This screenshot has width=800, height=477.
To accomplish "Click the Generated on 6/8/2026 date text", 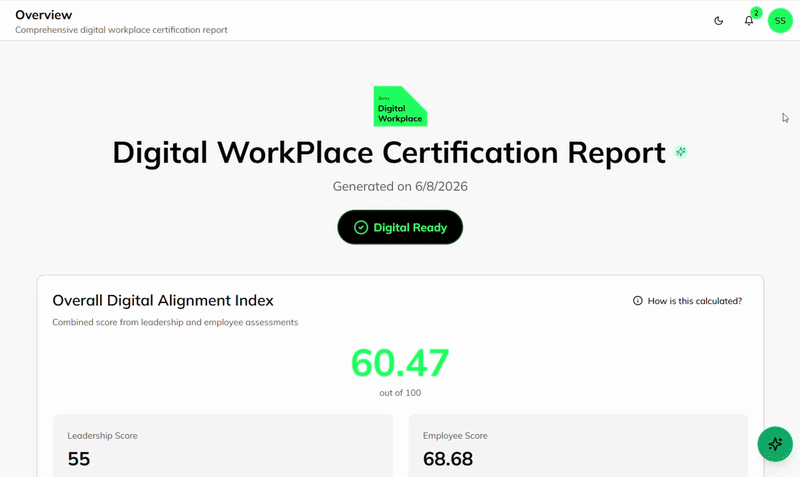I will click(x=400, y=186).
